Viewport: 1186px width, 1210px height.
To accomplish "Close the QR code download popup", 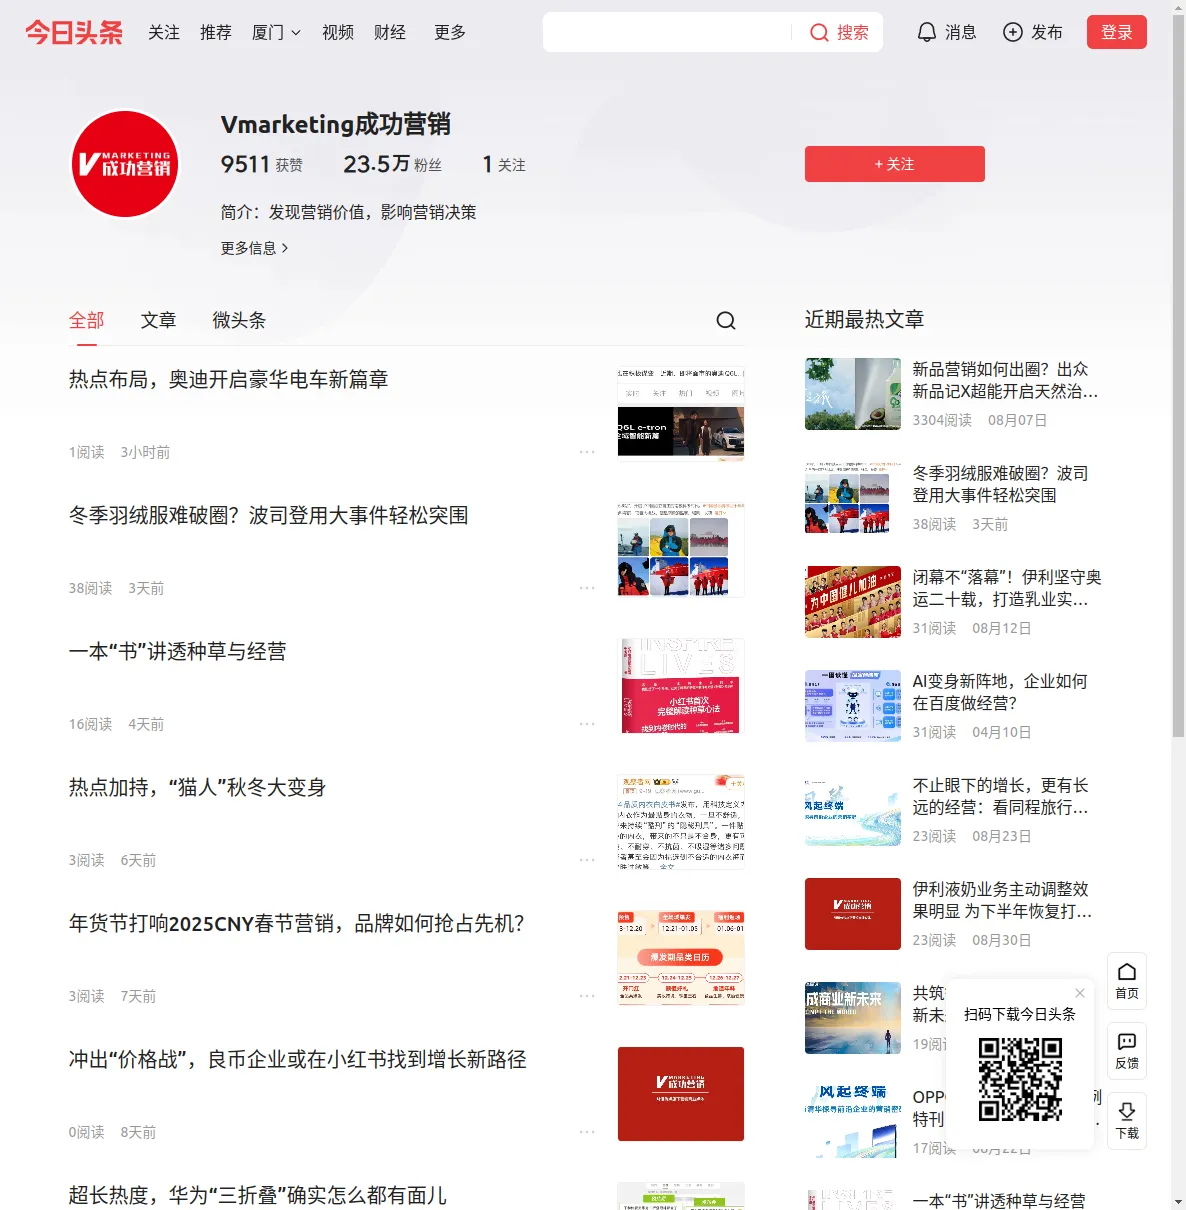I will 1080,993.
